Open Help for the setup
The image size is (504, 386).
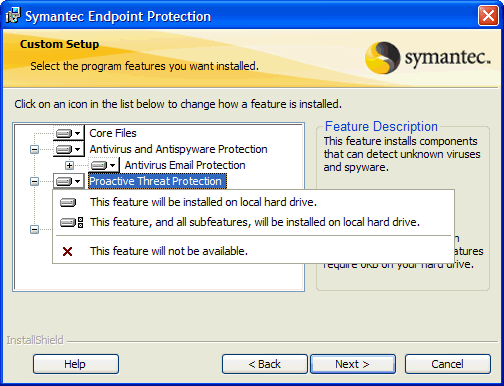[76, 364]
